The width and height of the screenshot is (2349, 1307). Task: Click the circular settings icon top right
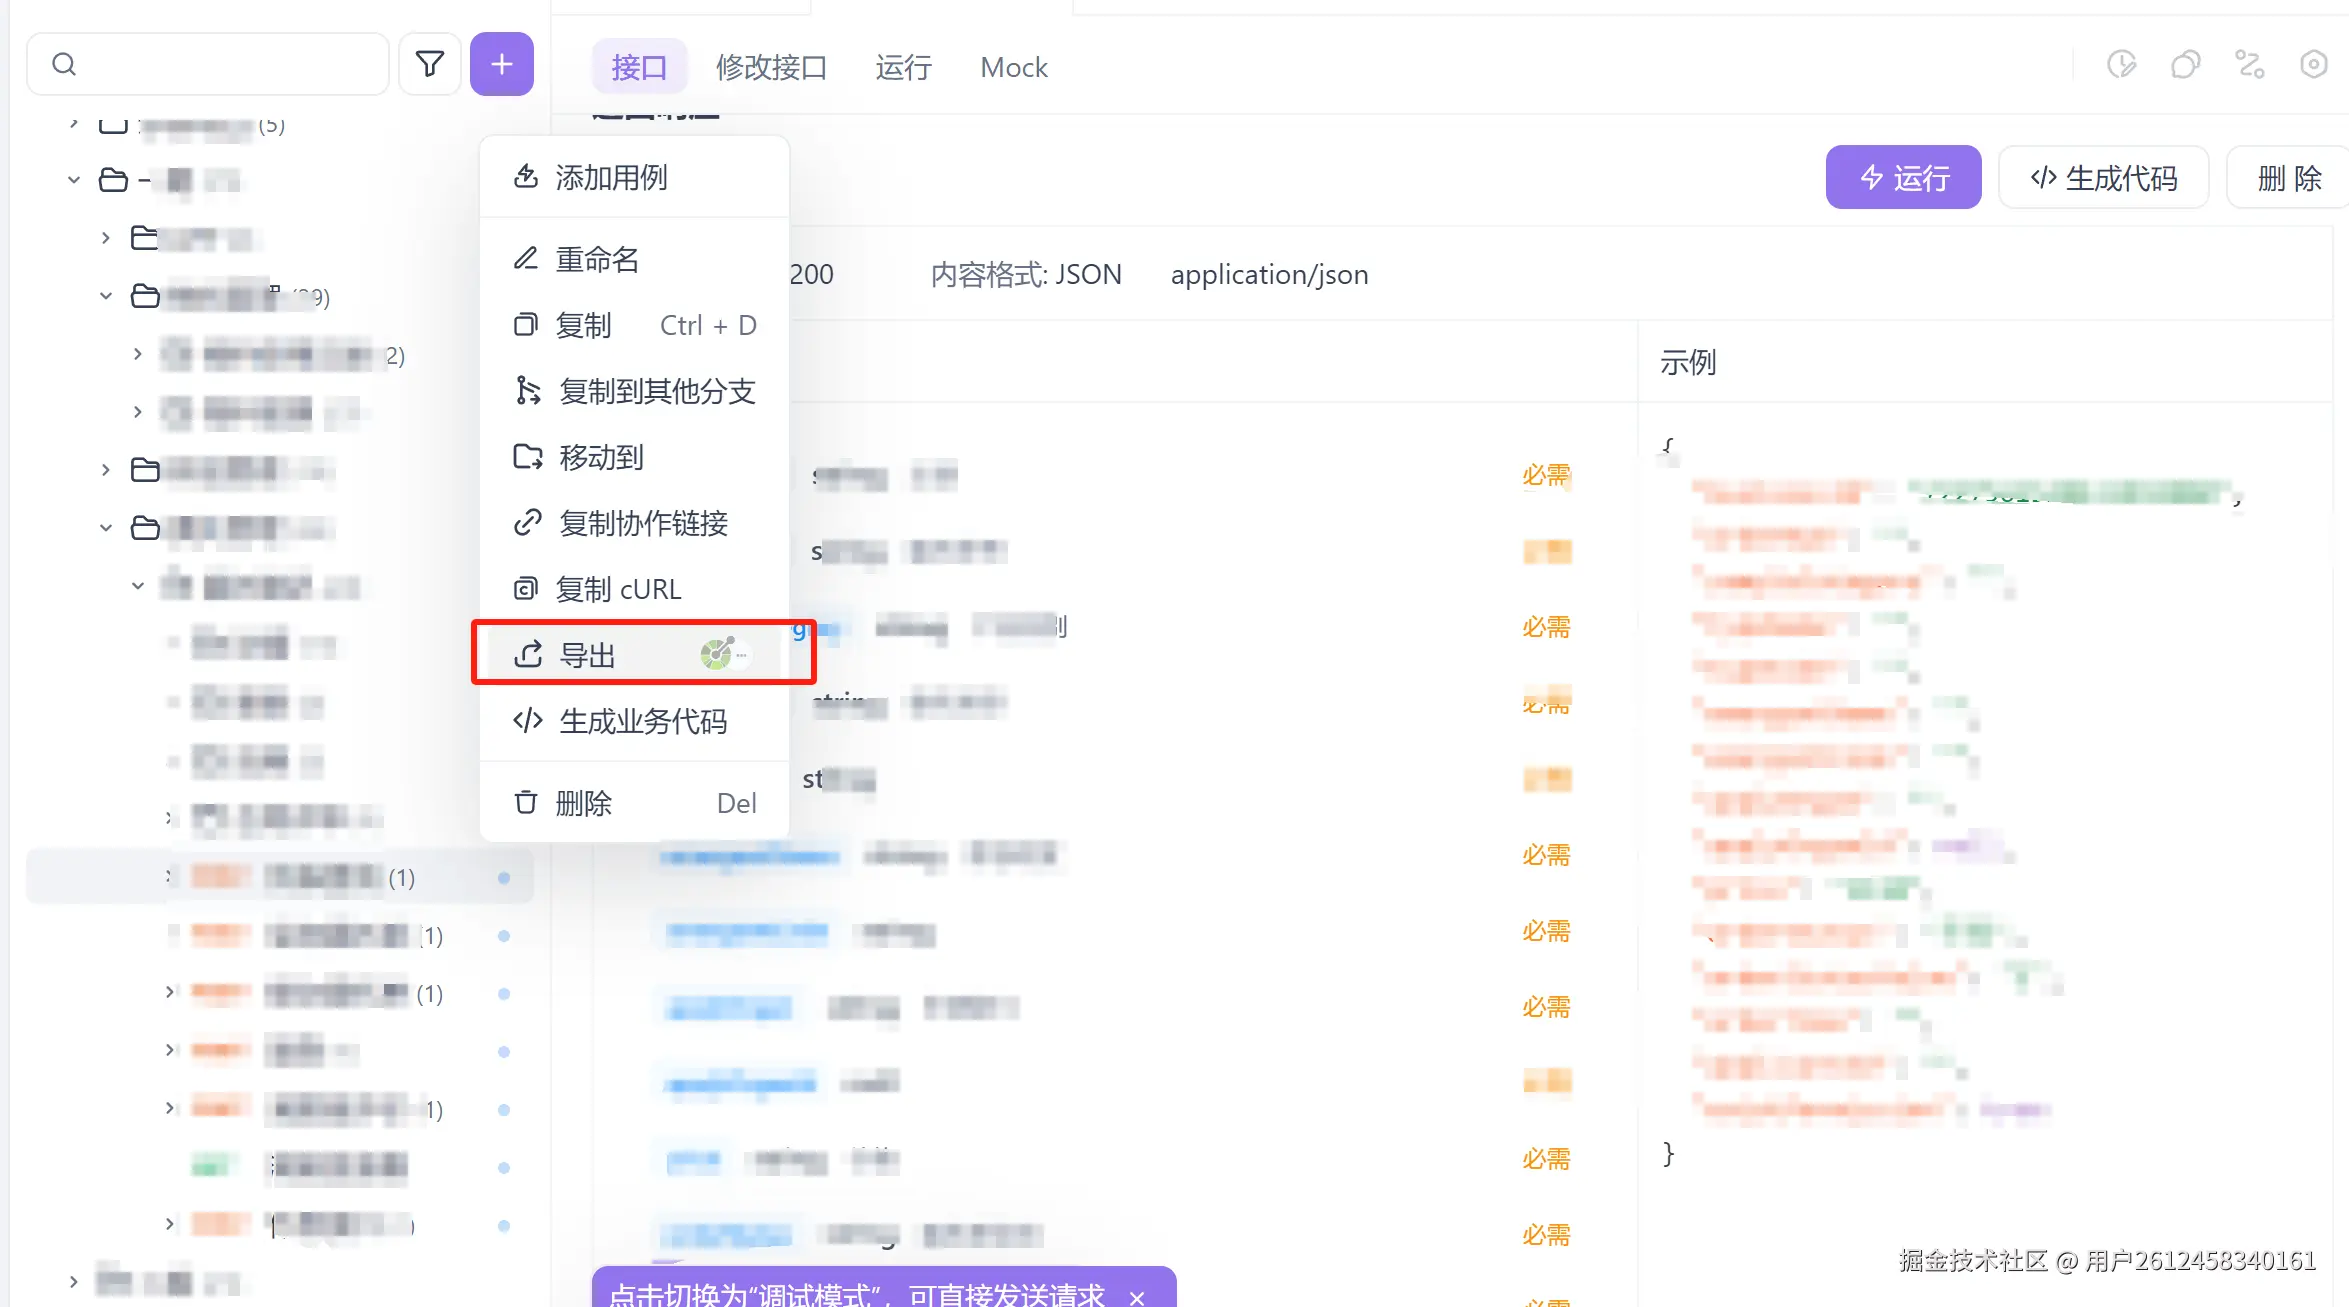[2313, 65]
